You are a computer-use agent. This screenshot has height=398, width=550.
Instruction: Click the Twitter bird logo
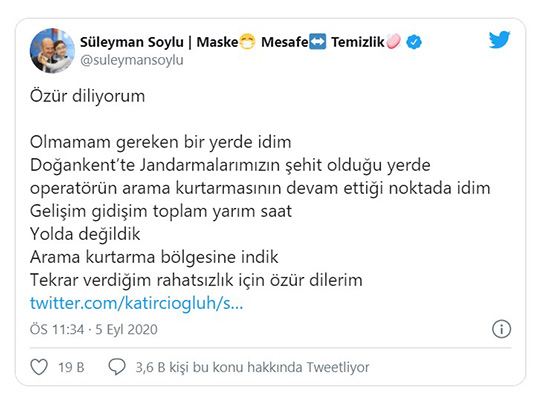point(499,39)
